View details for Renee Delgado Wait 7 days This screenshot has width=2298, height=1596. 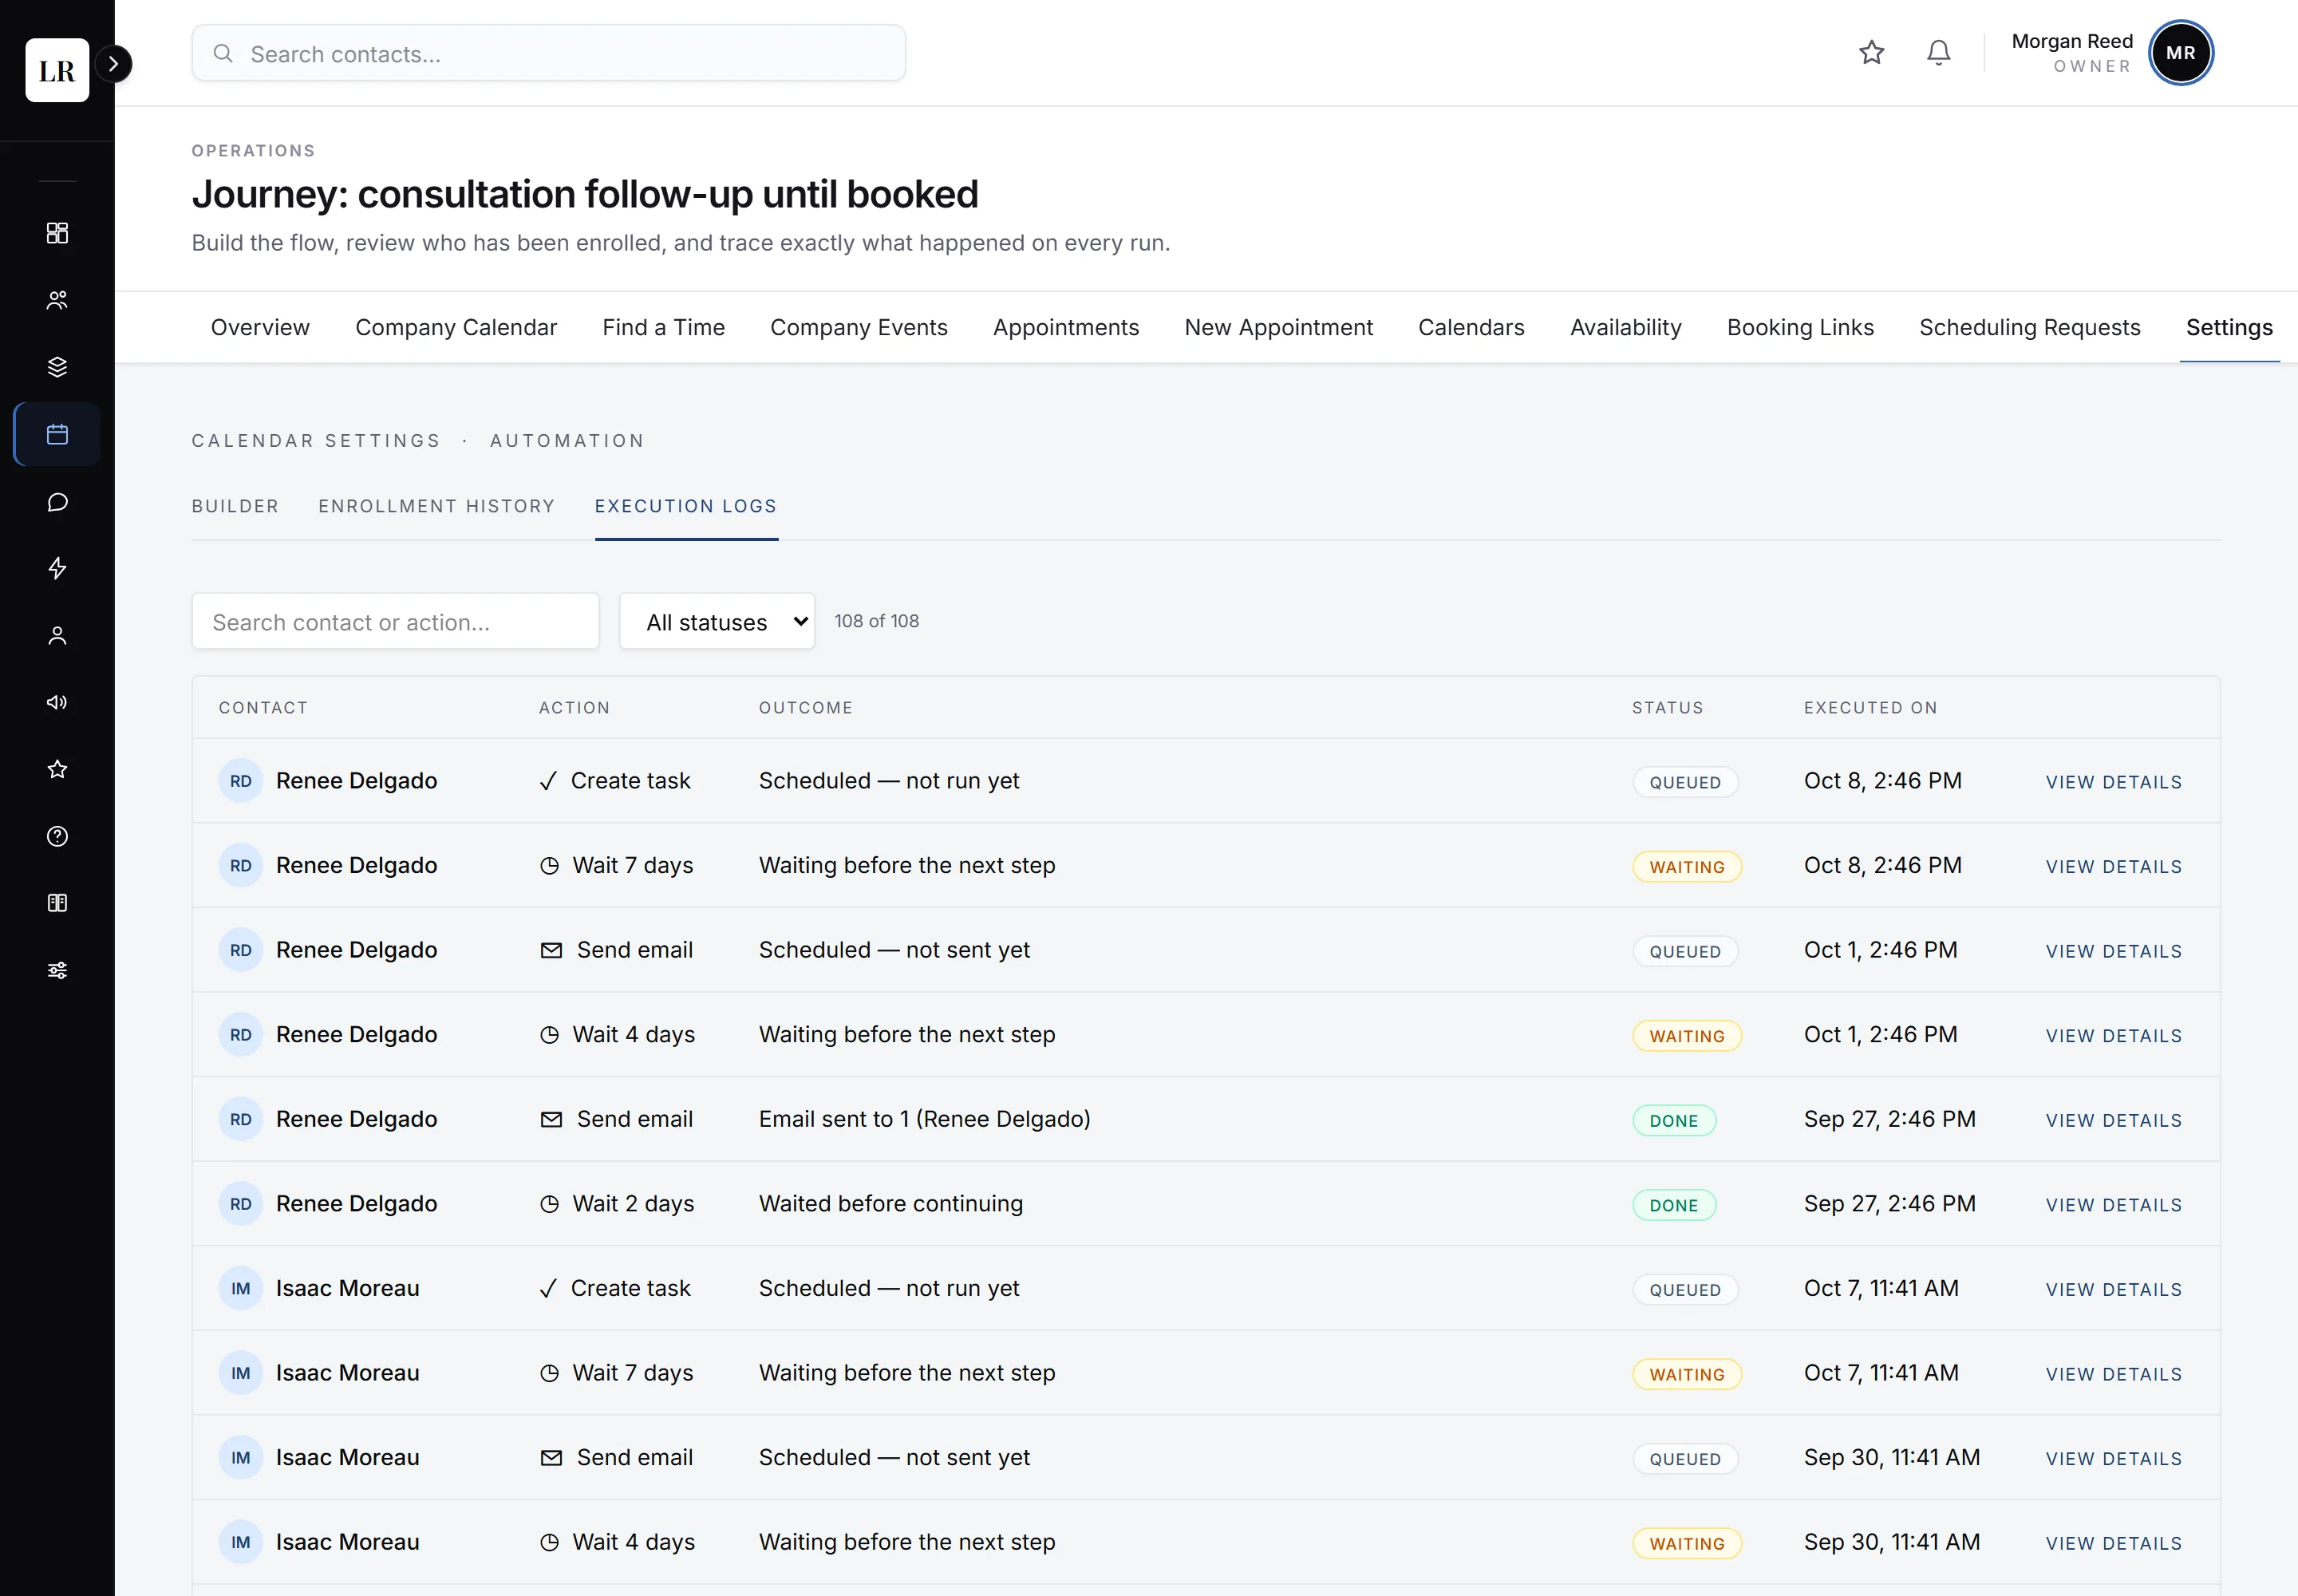coord(2113,866)
